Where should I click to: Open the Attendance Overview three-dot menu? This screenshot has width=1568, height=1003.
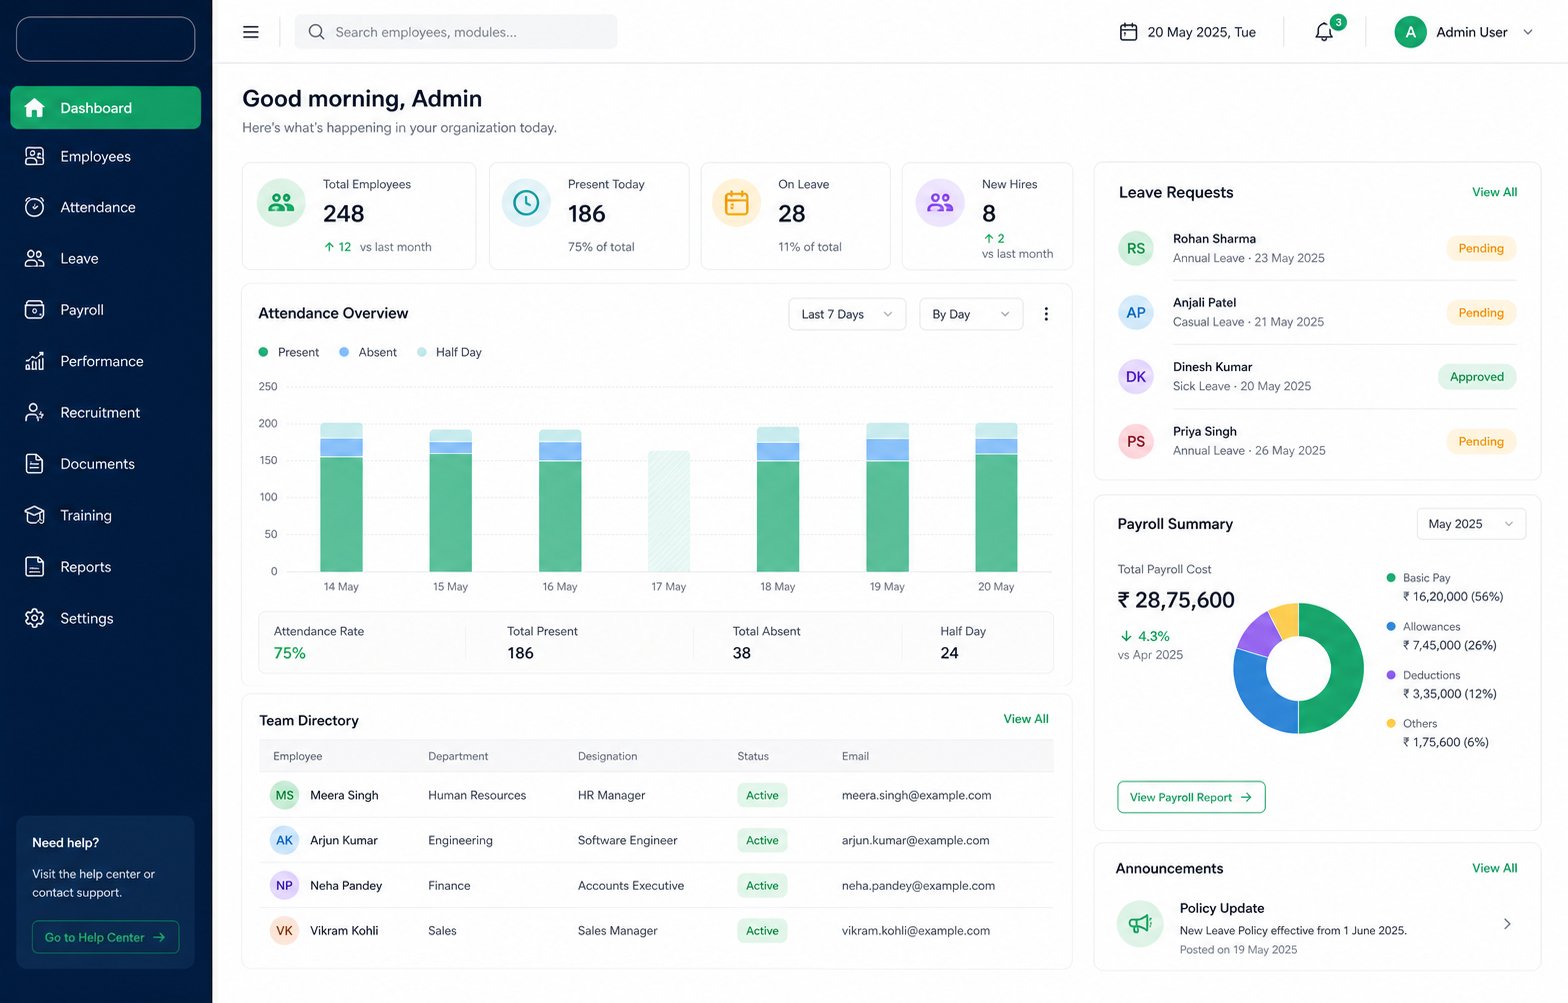[x=1046, y=314]
